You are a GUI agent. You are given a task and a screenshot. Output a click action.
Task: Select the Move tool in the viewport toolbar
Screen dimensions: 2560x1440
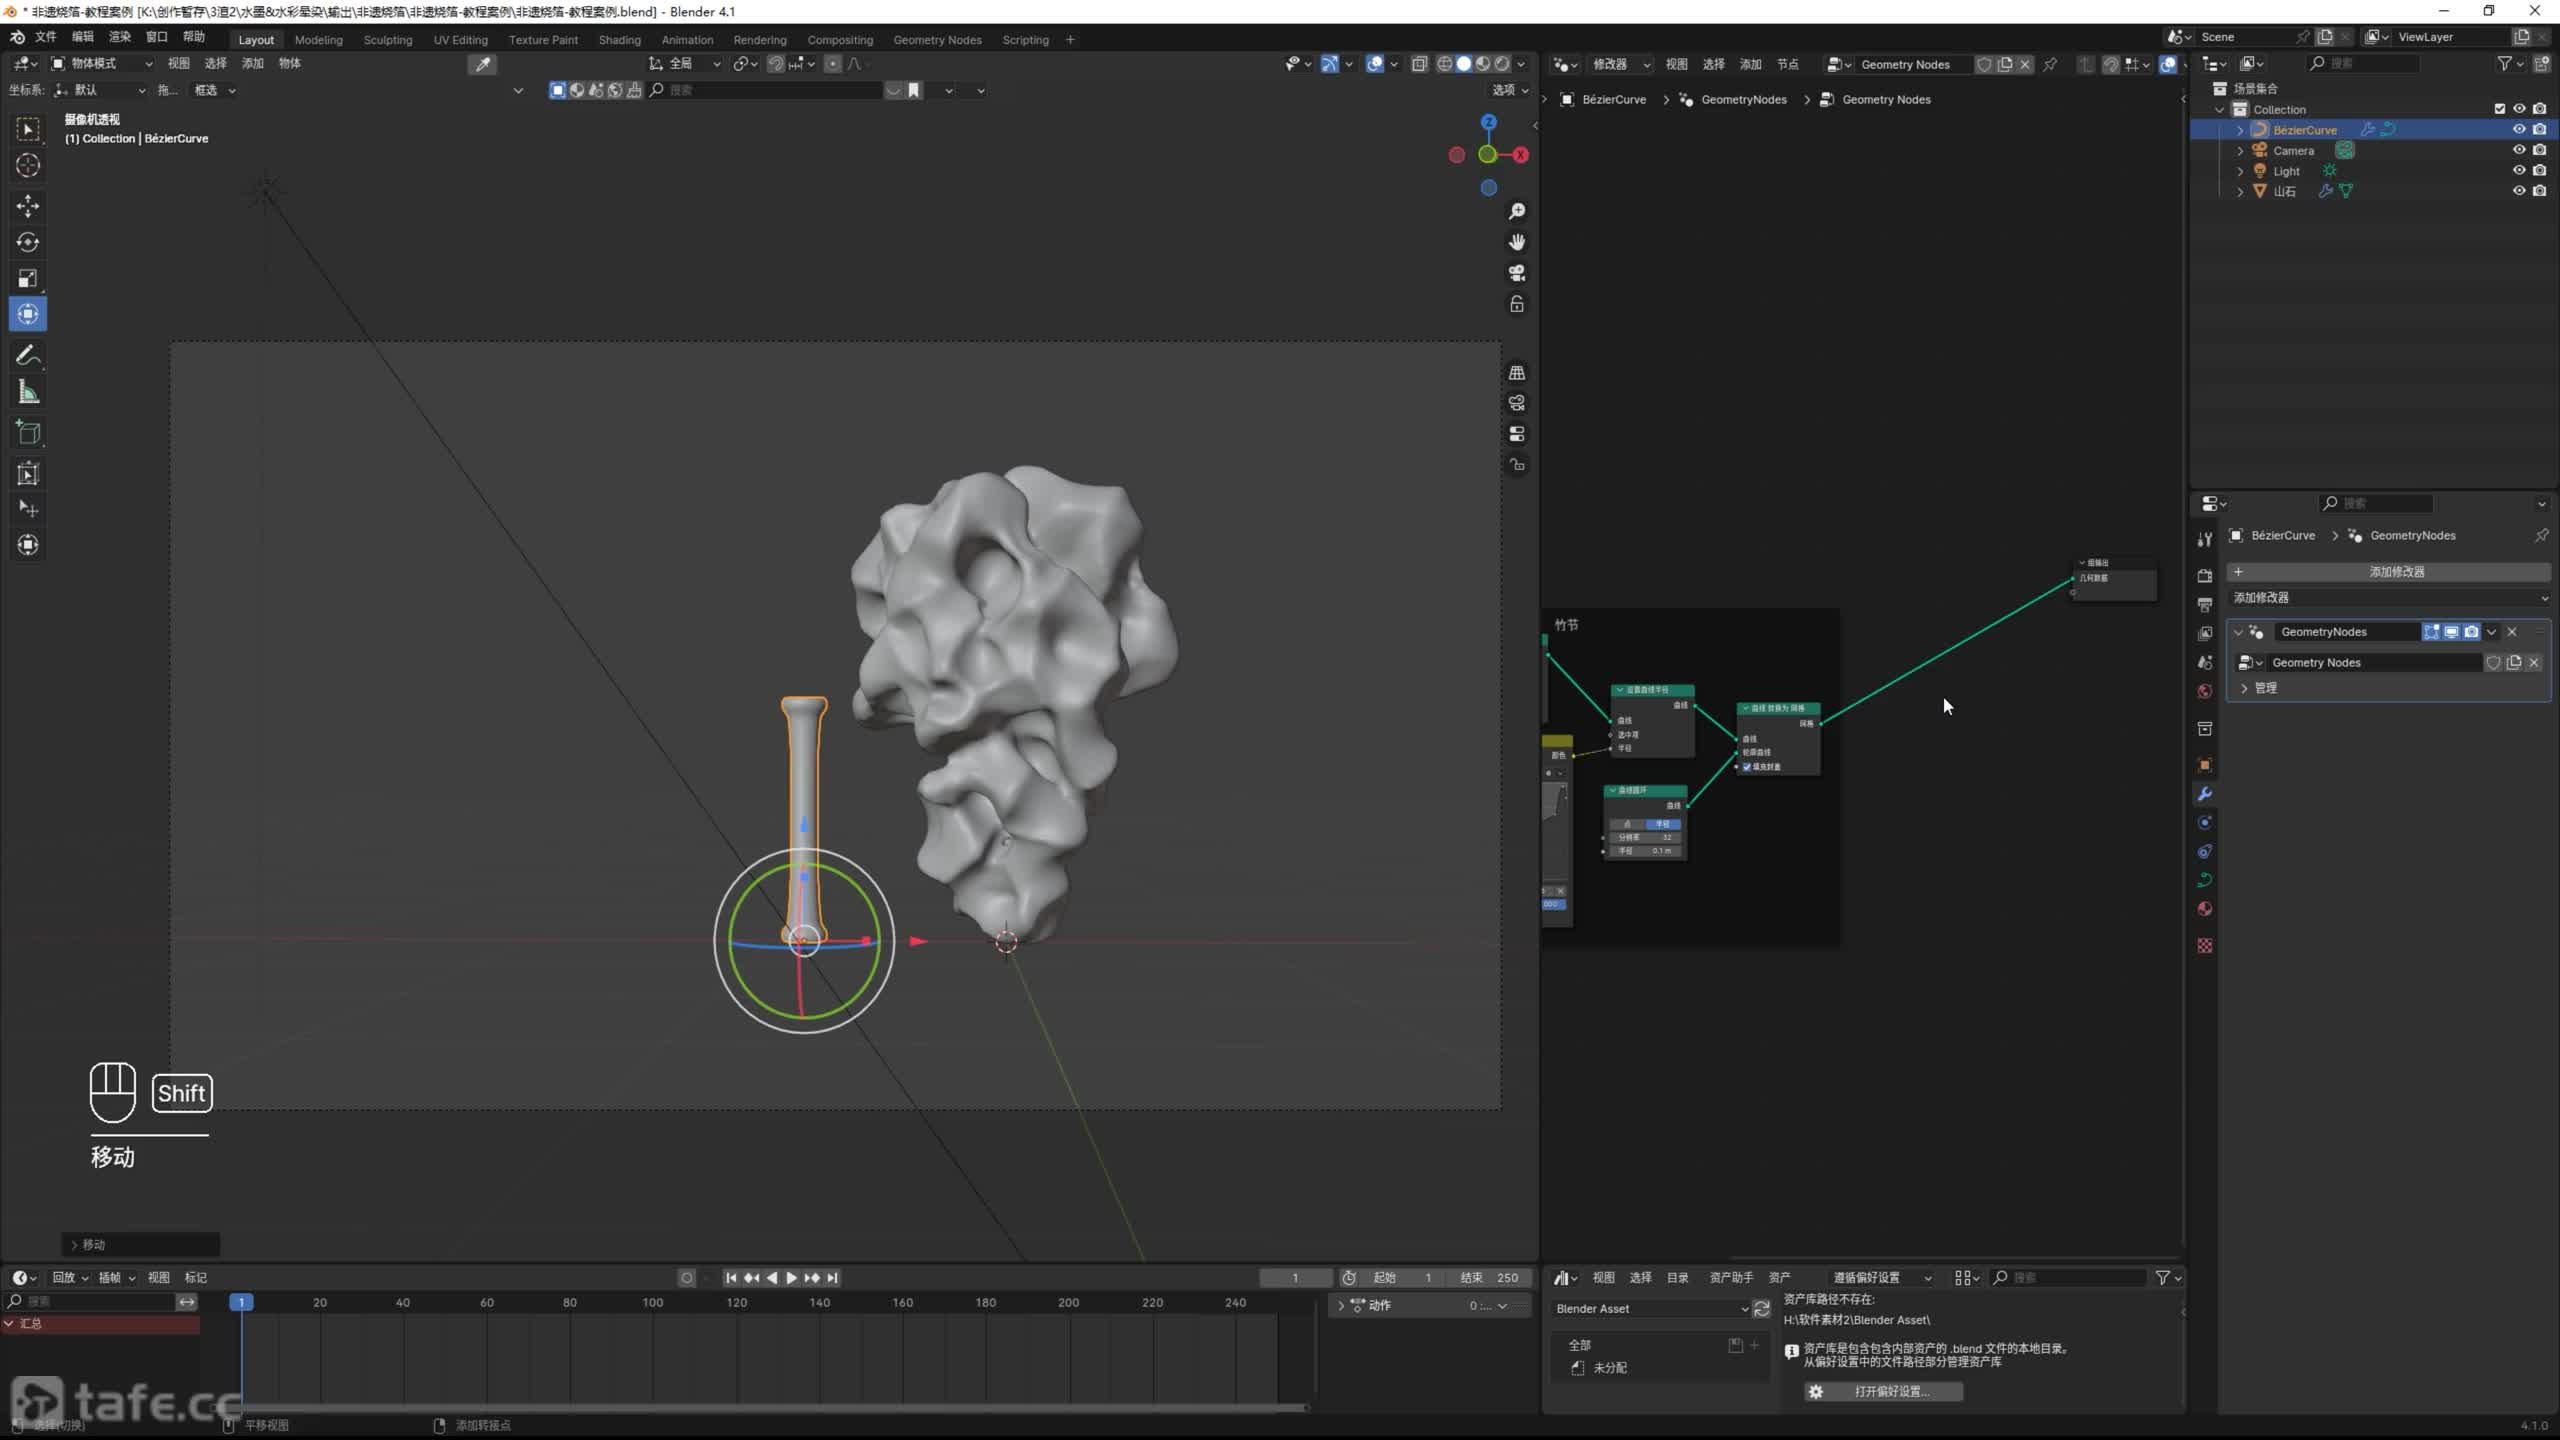click(x=28, y=206)
